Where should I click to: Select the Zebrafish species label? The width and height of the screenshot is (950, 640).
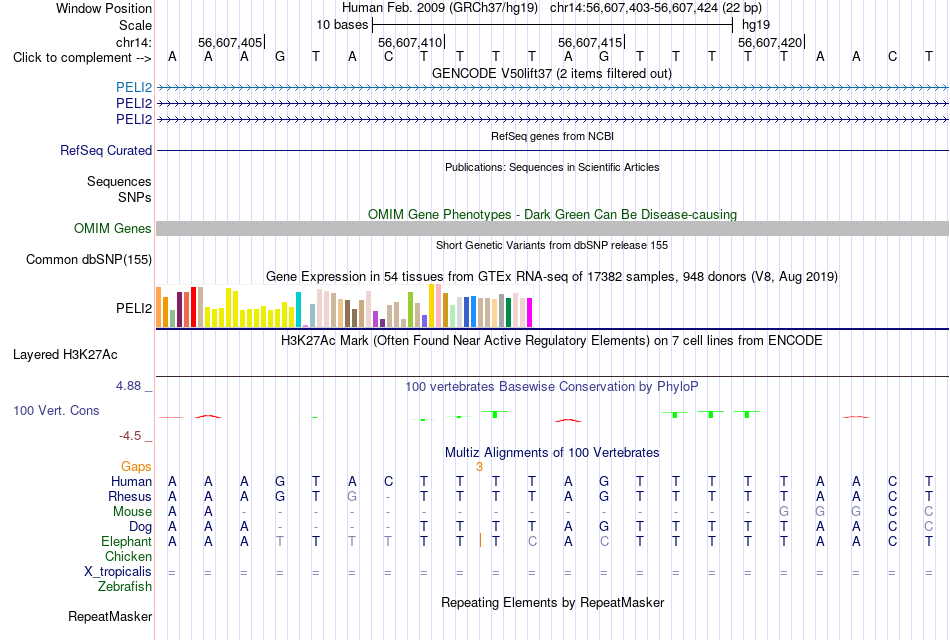(x=125, y=586)
